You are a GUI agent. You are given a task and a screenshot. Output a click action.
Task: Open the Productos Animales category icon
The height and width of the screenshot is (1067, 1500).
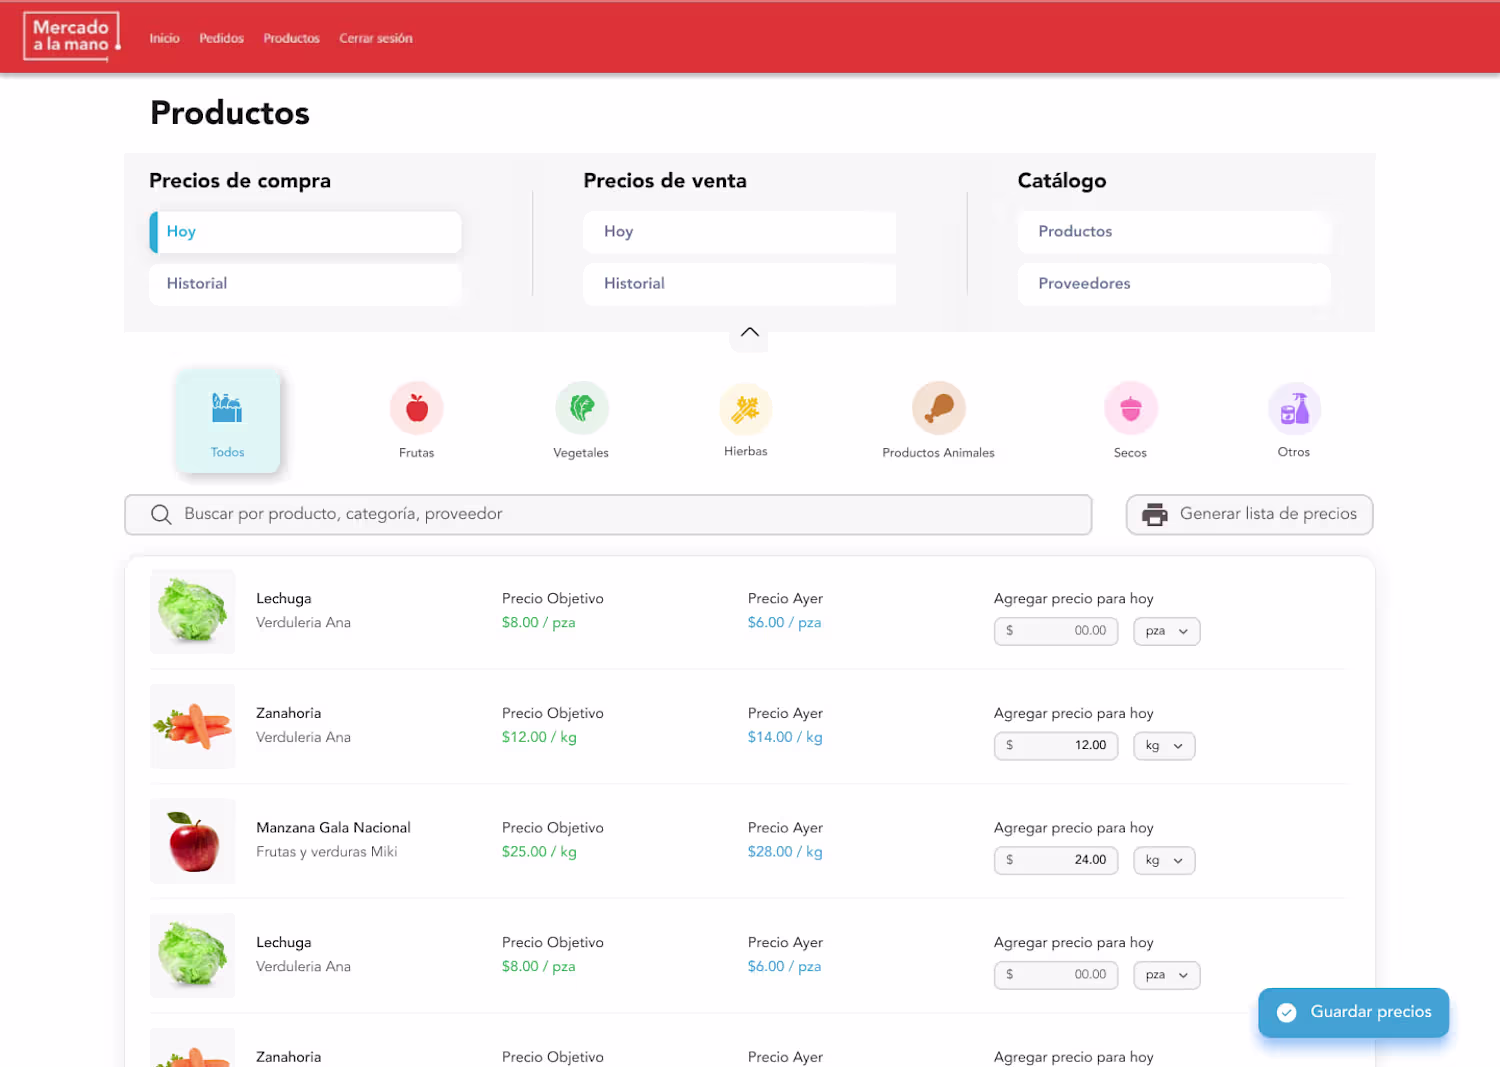(x=938, y=408)
